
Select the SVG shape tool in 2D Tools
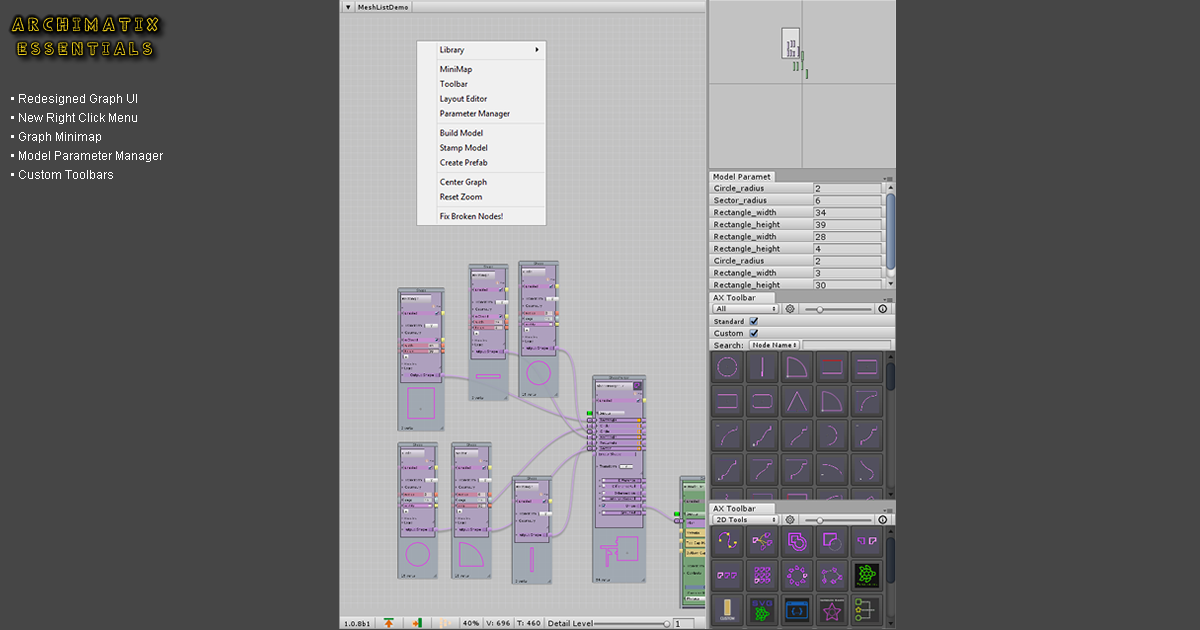click(761, 609)
